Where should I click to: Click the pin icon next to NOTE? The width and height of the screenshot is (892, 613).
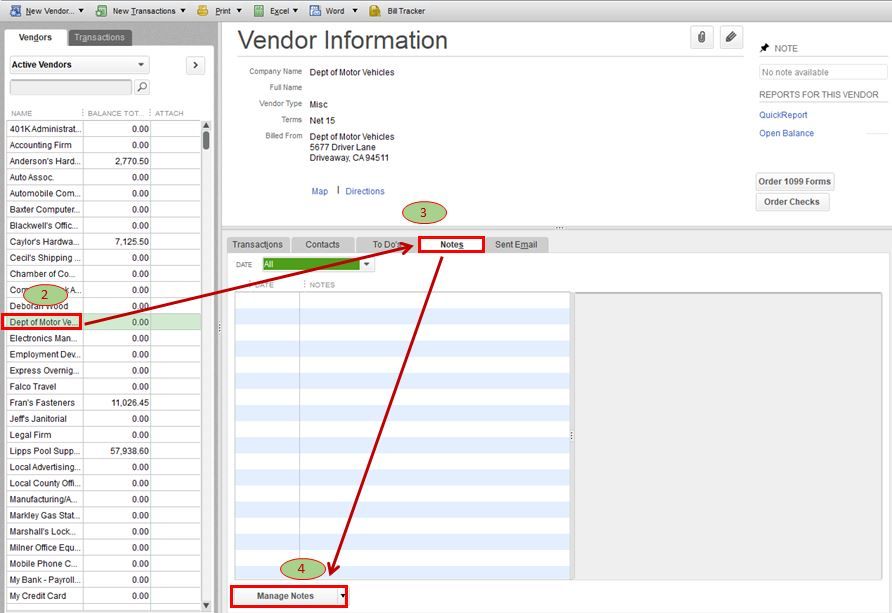[x=764, y=48]
